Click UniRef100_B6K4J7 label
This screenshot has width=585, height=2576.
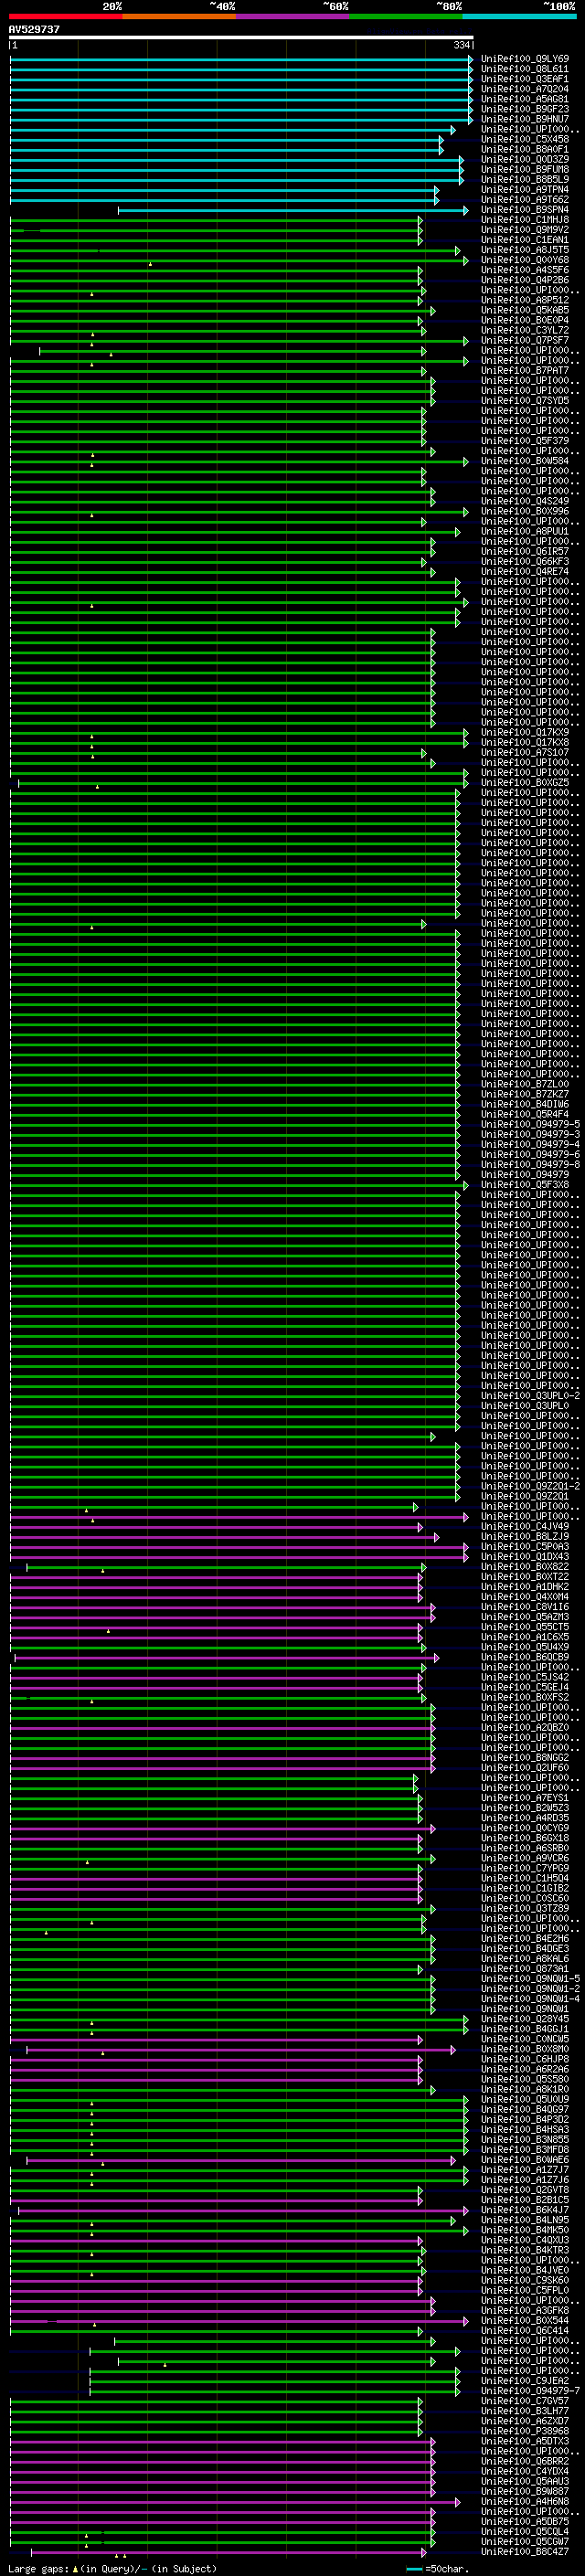[x=525, y=2209]
